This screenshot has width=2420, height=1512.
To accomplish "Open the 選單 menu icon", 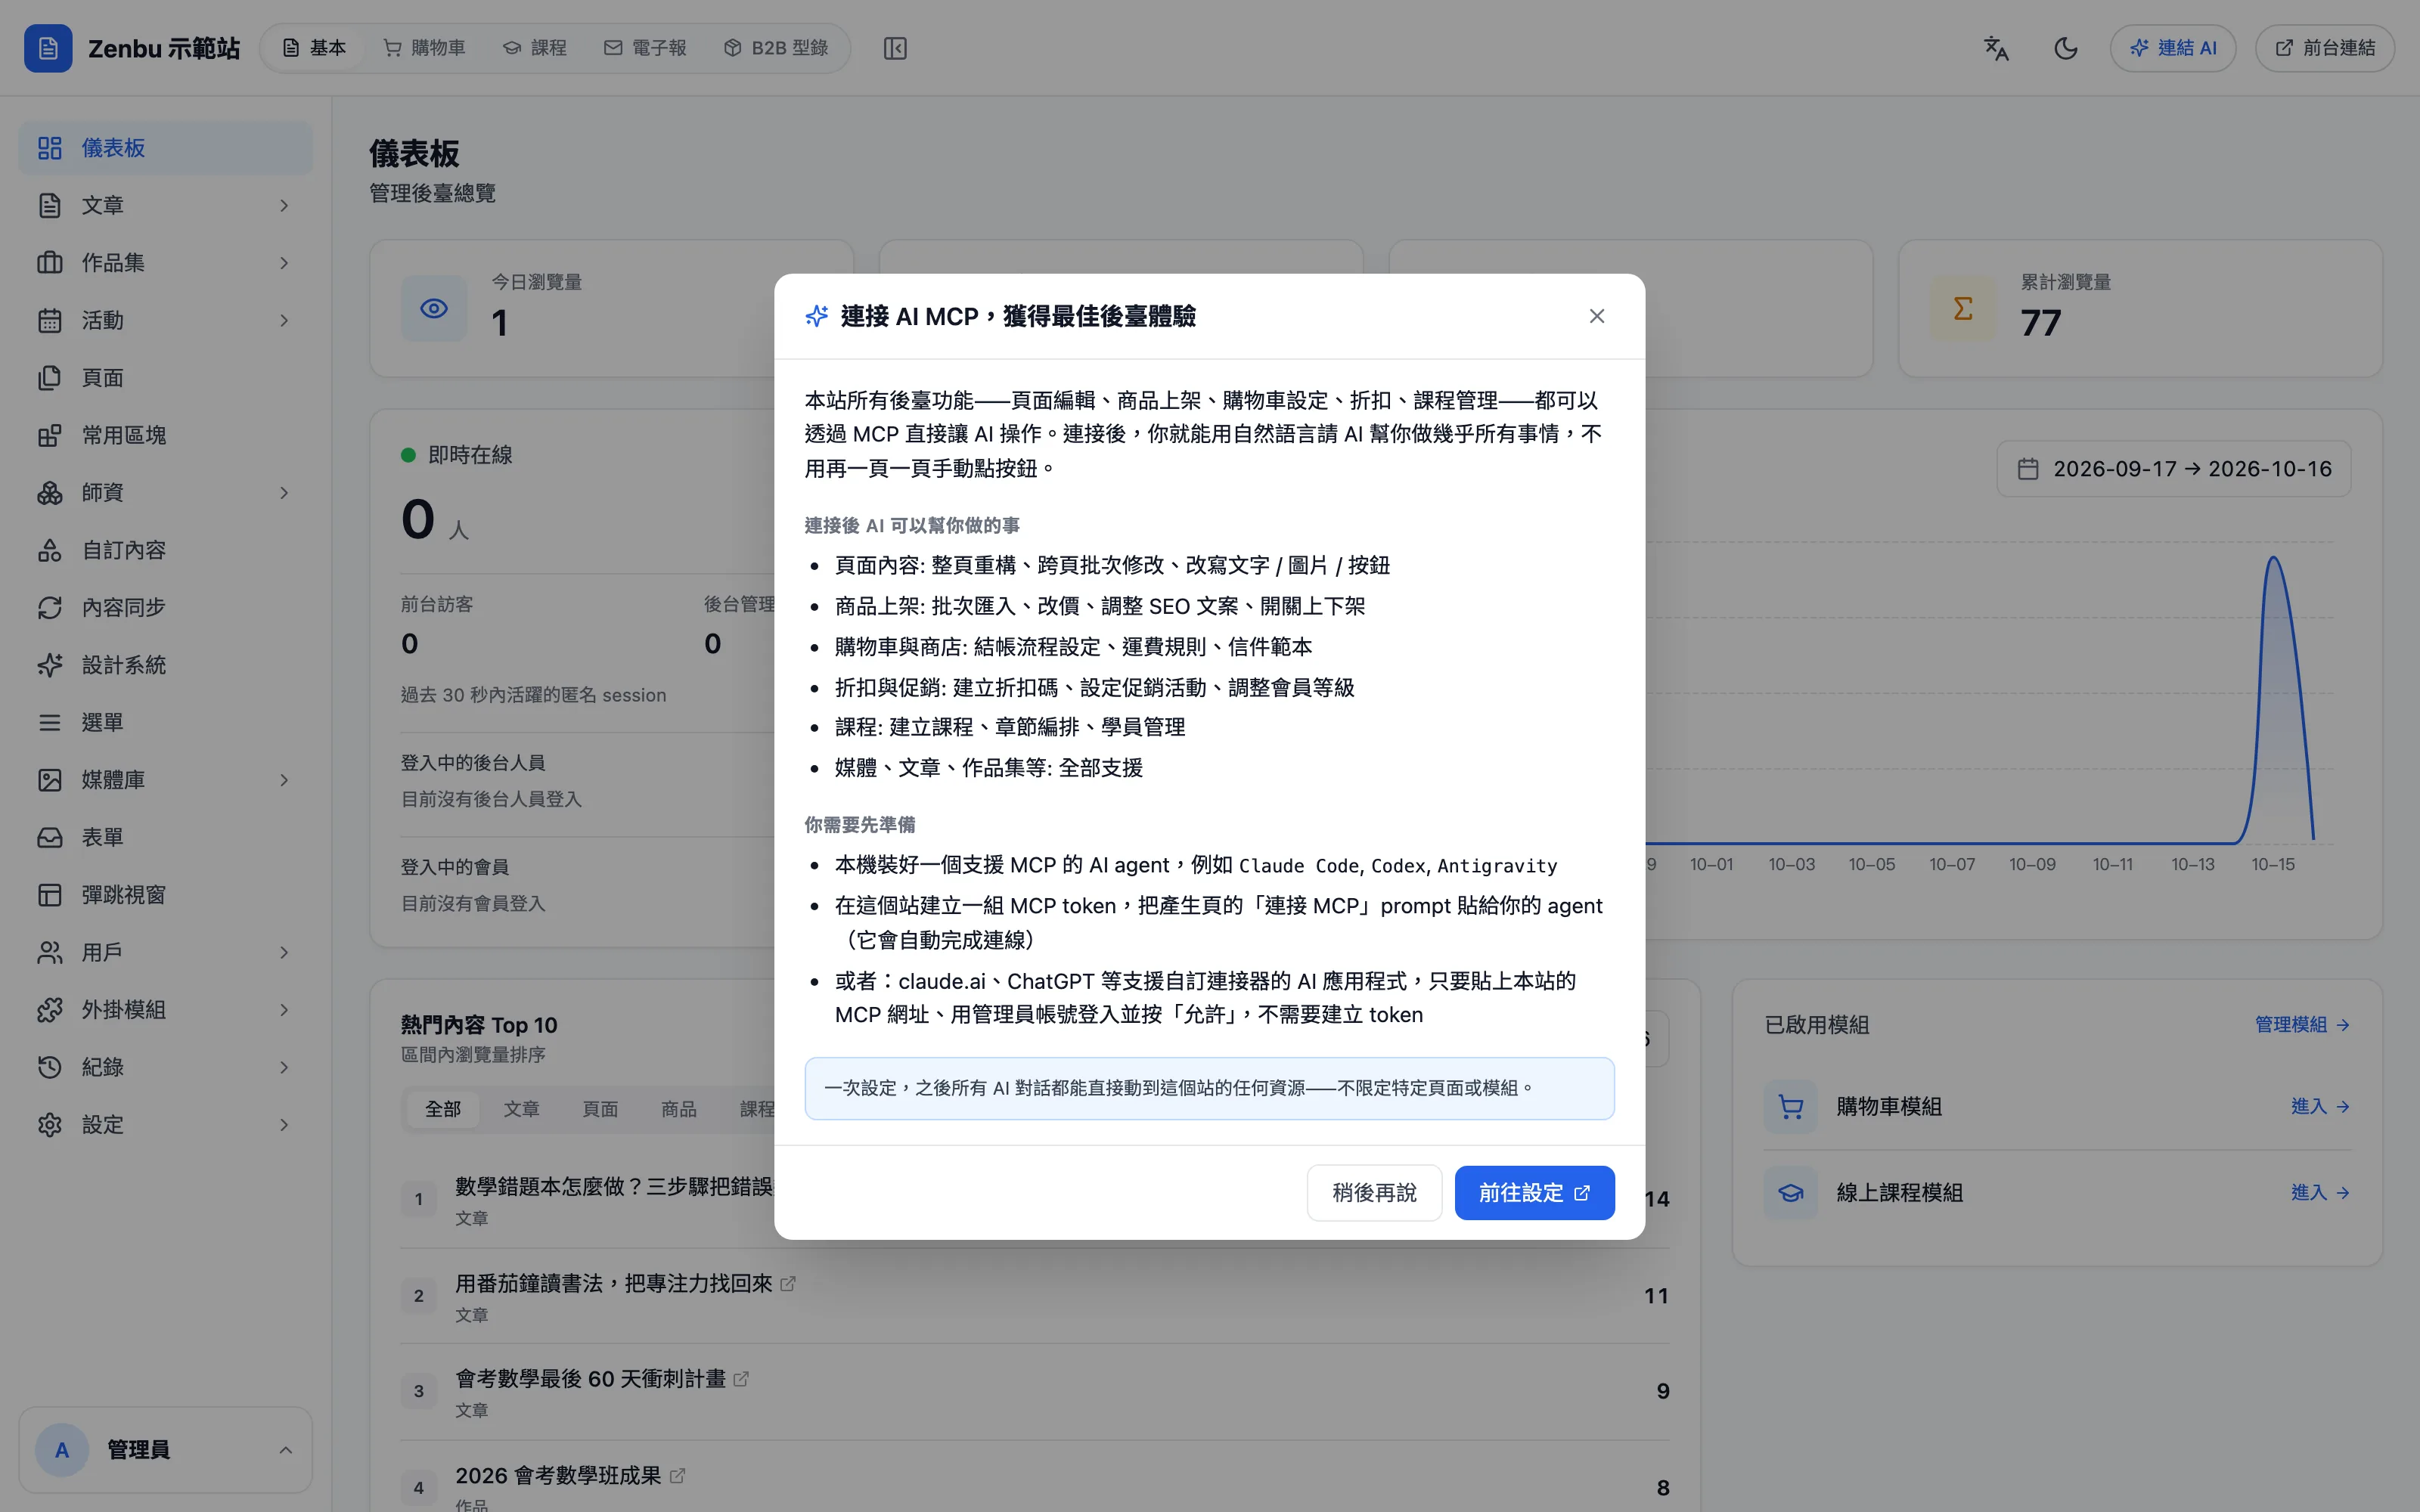I will pos(50,722).
